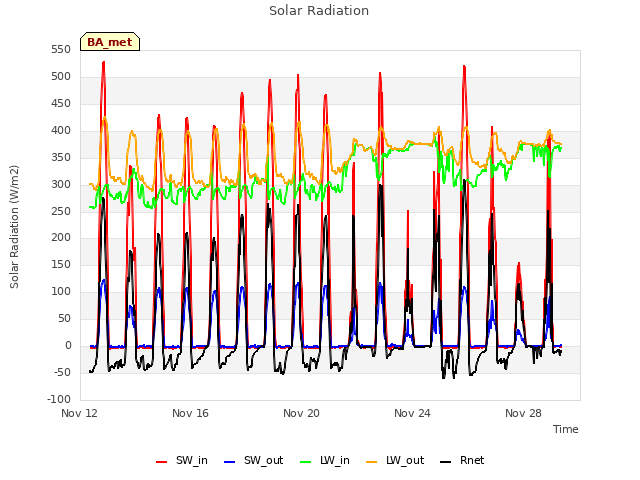Click the 350 y-axis tick label
This screenshot has height=480, width=640.
(x=61, y=158)
